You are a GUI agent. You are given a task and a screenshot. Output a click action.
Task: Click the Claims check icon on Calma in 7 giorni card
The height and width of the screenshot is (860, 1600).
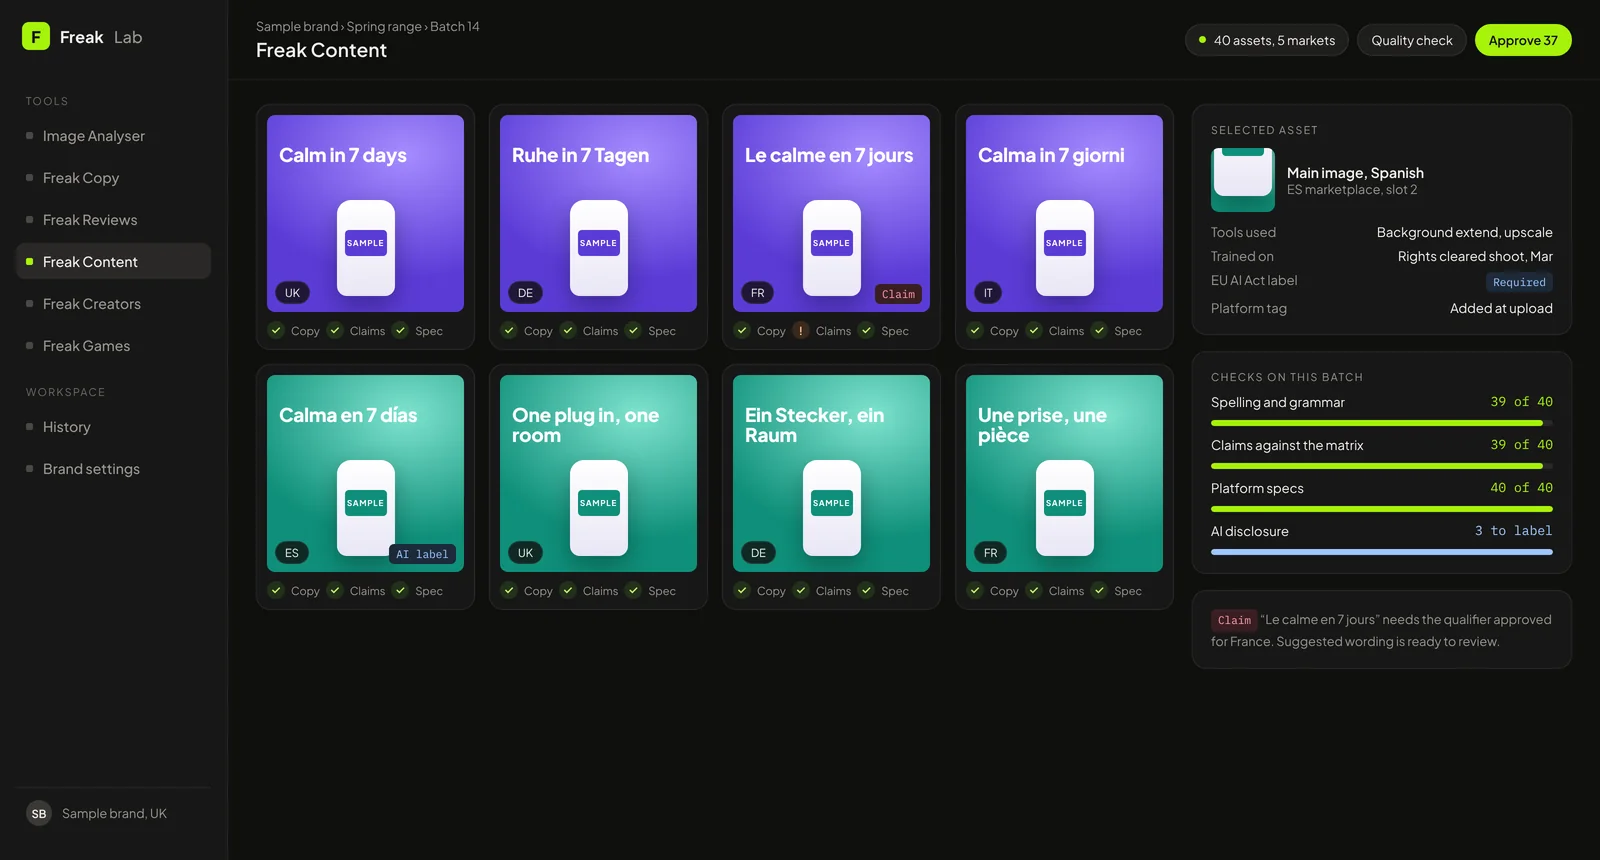[x=1034, y=330]
